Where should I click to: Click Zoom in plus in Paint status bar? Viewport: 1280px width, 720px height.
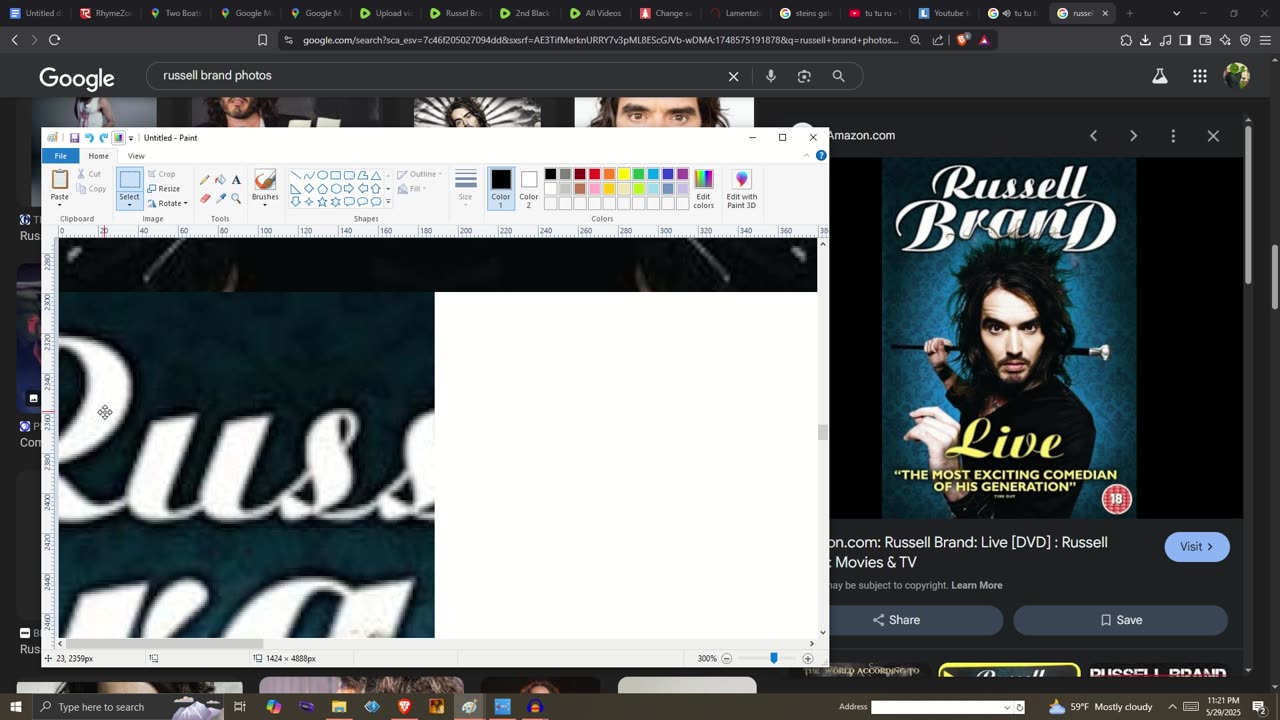coord(808,658)
